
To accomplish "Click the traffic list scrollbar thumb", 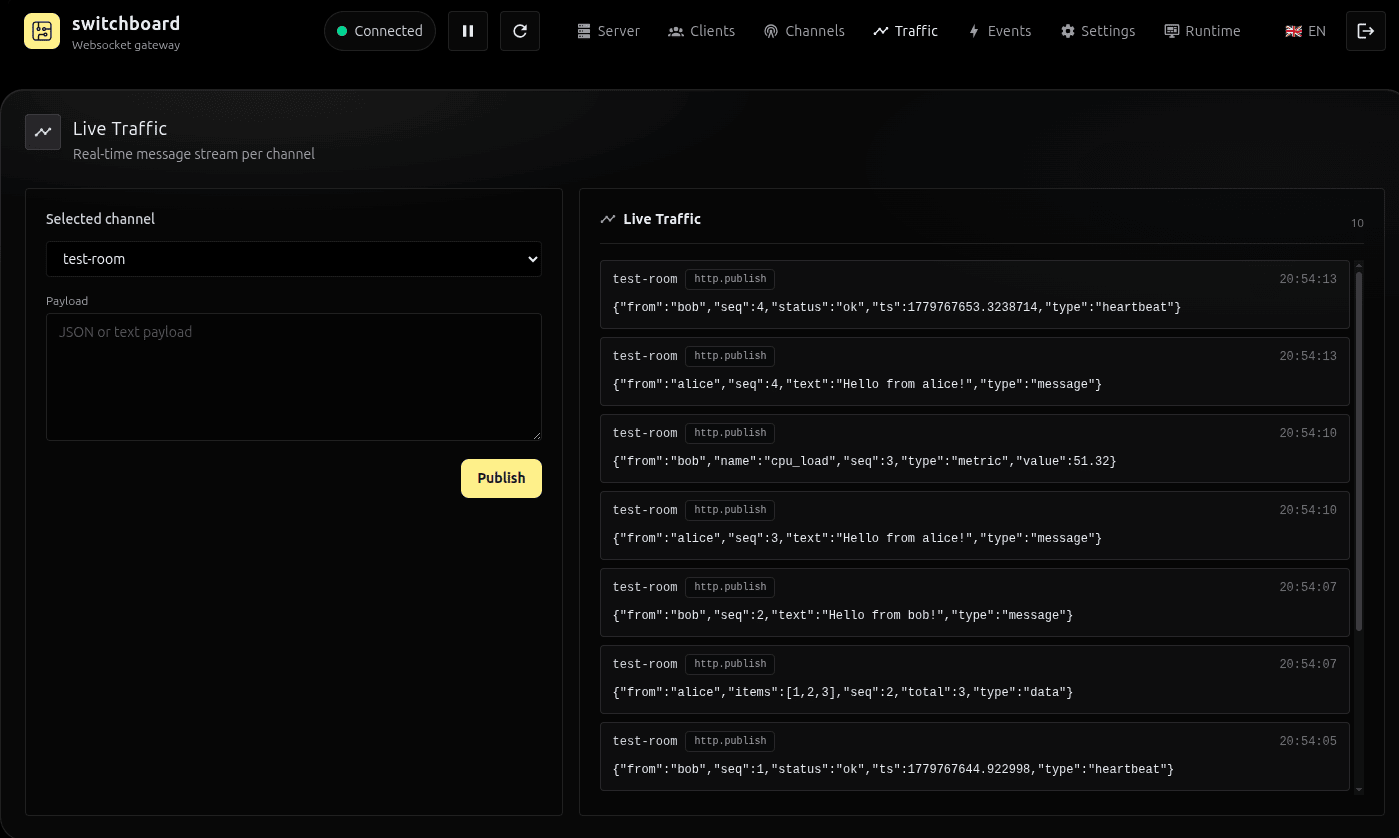I will (1358, 450).
